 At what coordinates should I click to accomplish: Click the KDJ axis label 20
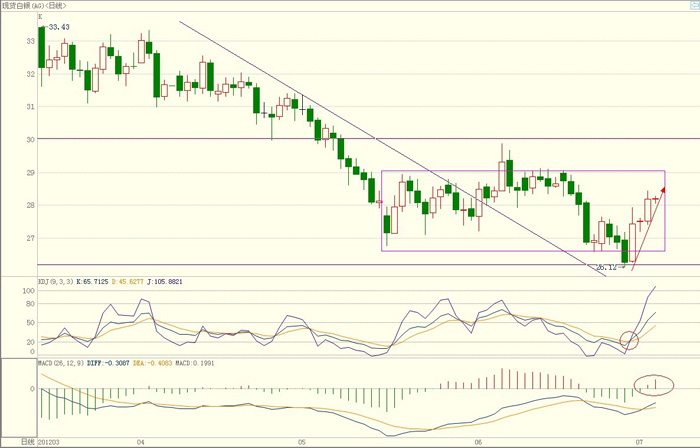point(30,342)
